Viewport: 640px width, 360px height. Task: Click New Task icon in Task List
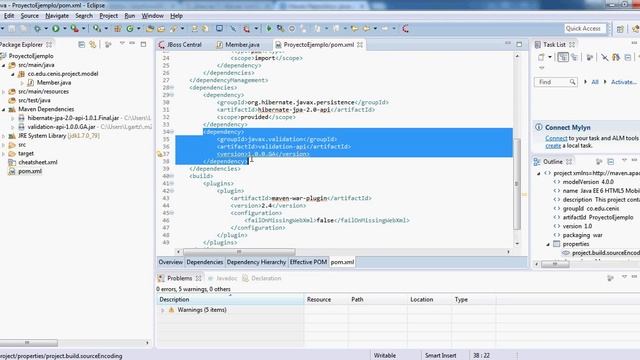tap(541, 57)
